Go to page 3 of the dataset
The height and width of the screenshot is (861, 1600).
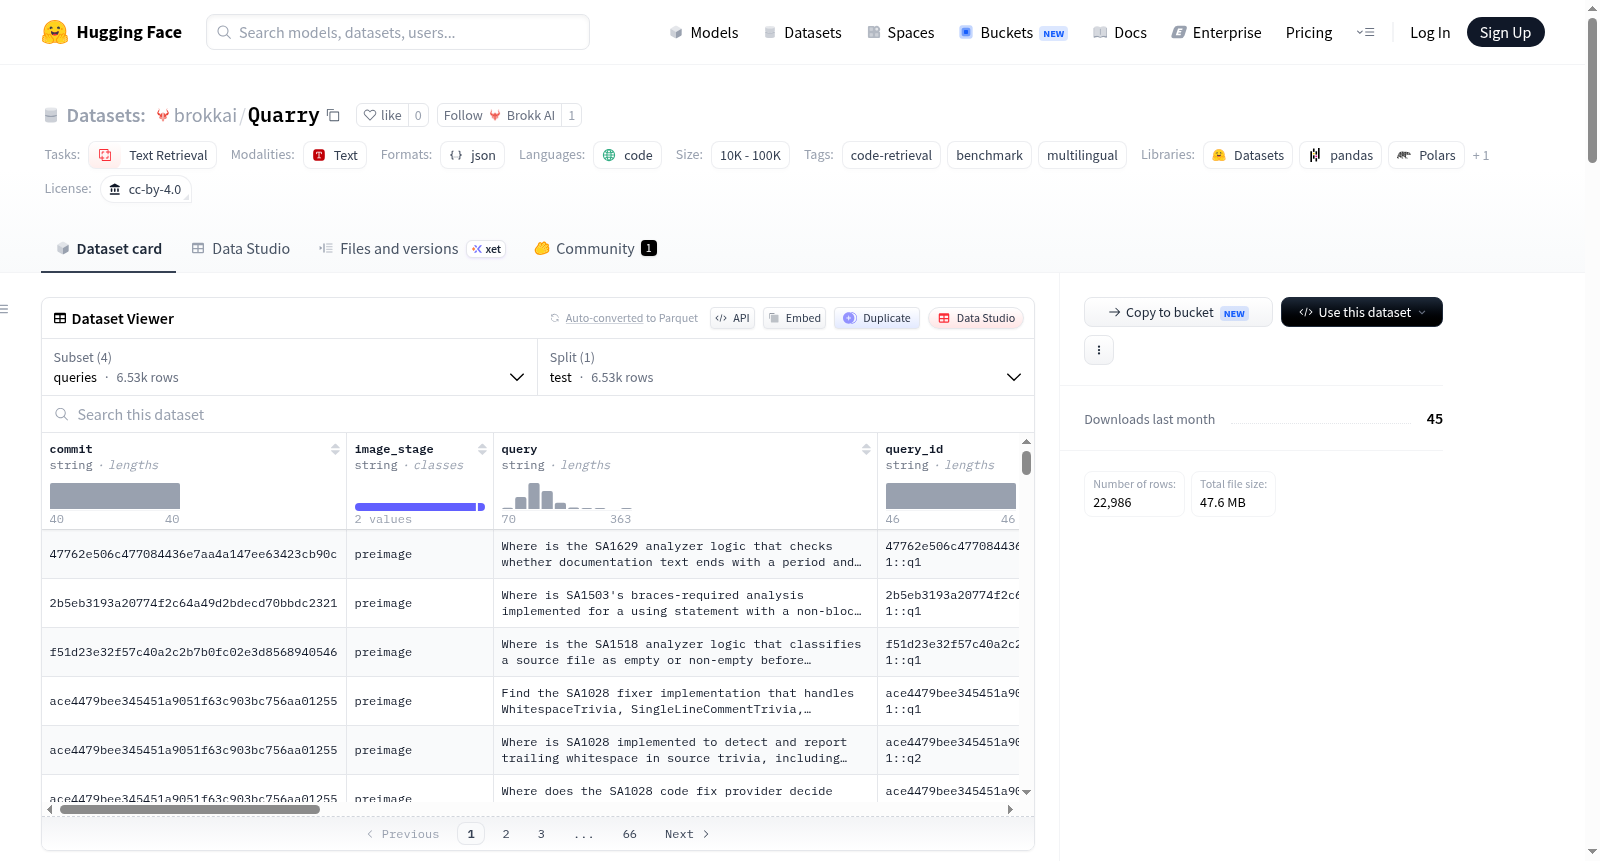click(x=541, y=834)
